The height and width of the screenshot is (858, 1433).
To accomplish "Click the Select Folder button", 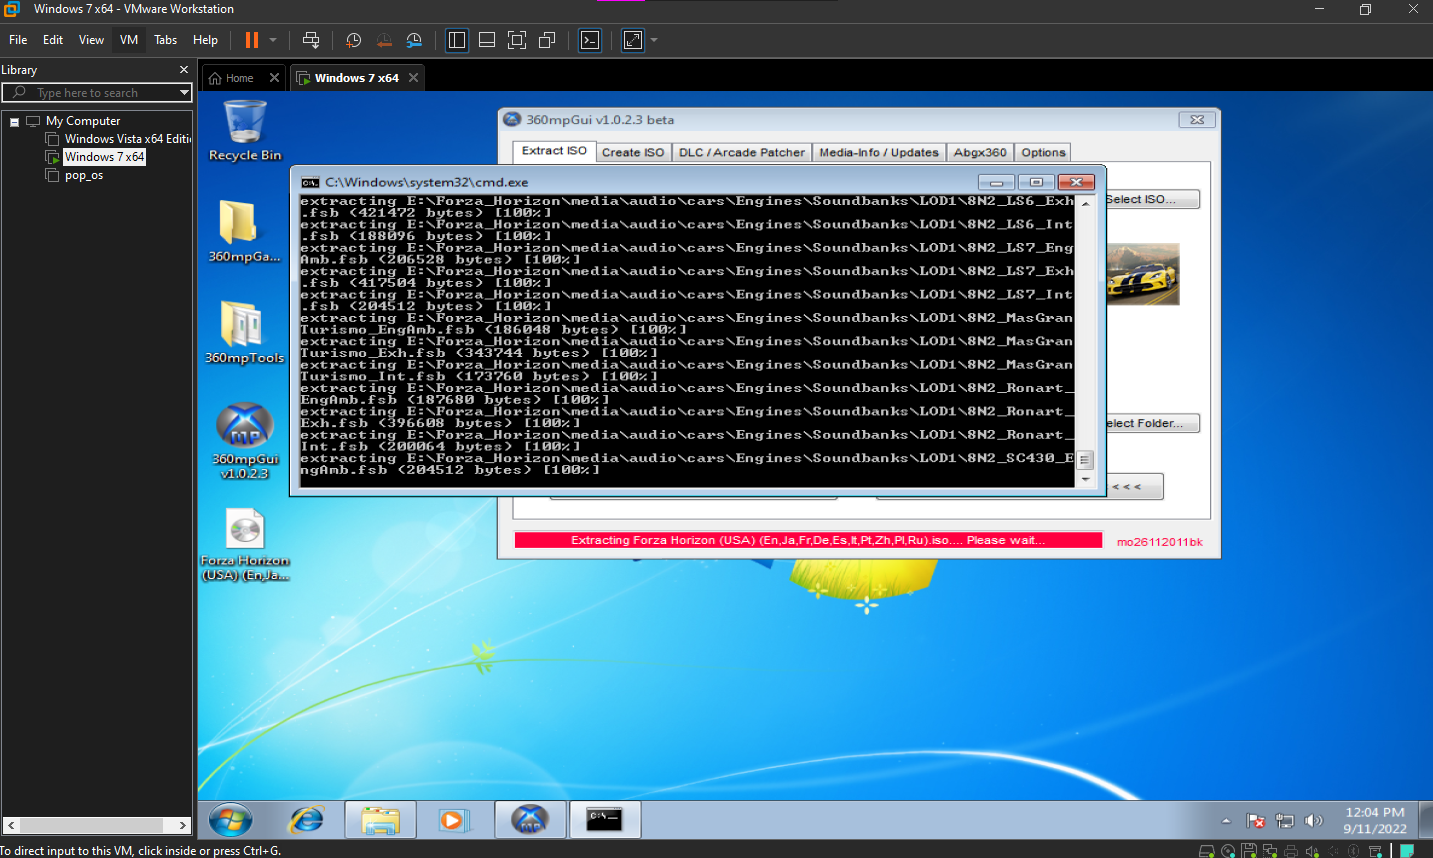I will pyautogui.click(x=1151, y=424).
